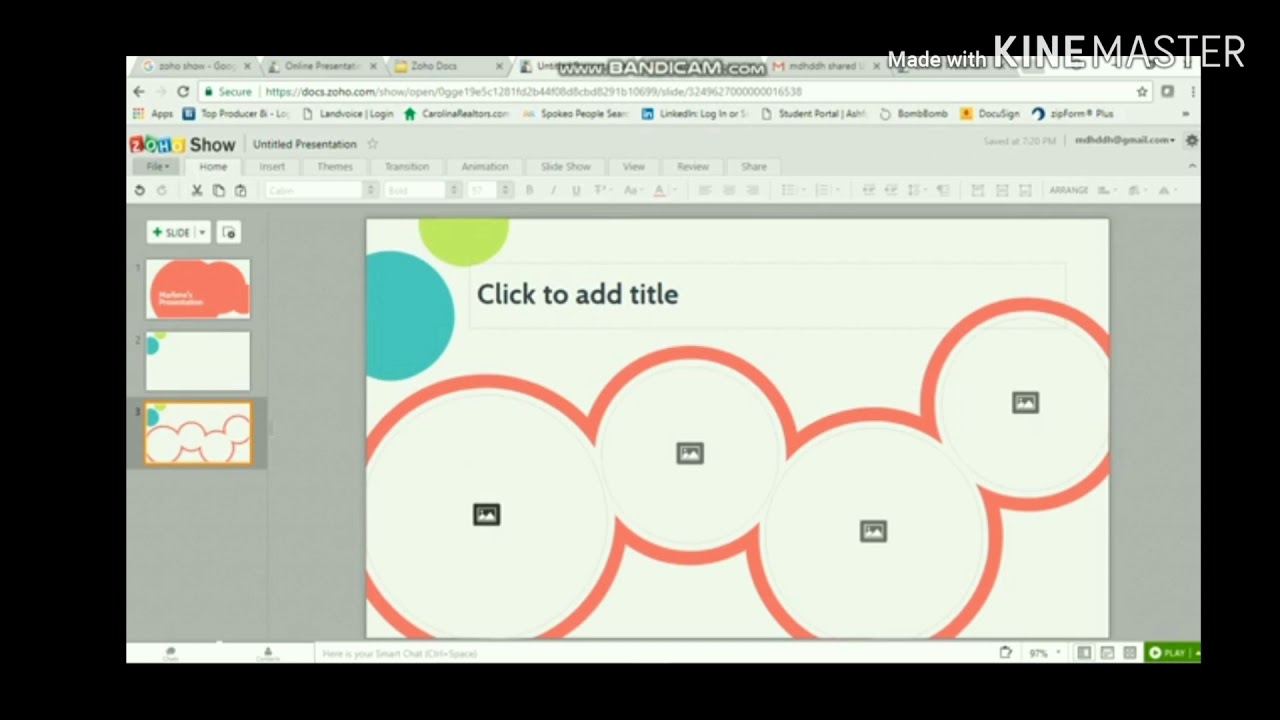
Task: Select the second slide thumbnail
Action: tap(198, 361)
